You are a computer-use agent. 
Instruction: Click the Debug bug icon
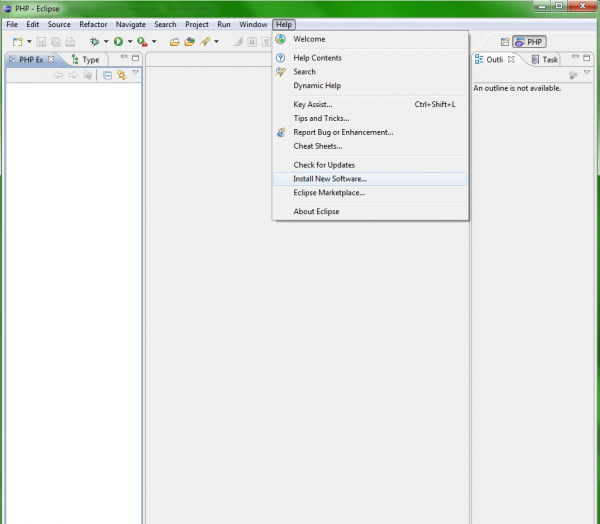(94, 41)
